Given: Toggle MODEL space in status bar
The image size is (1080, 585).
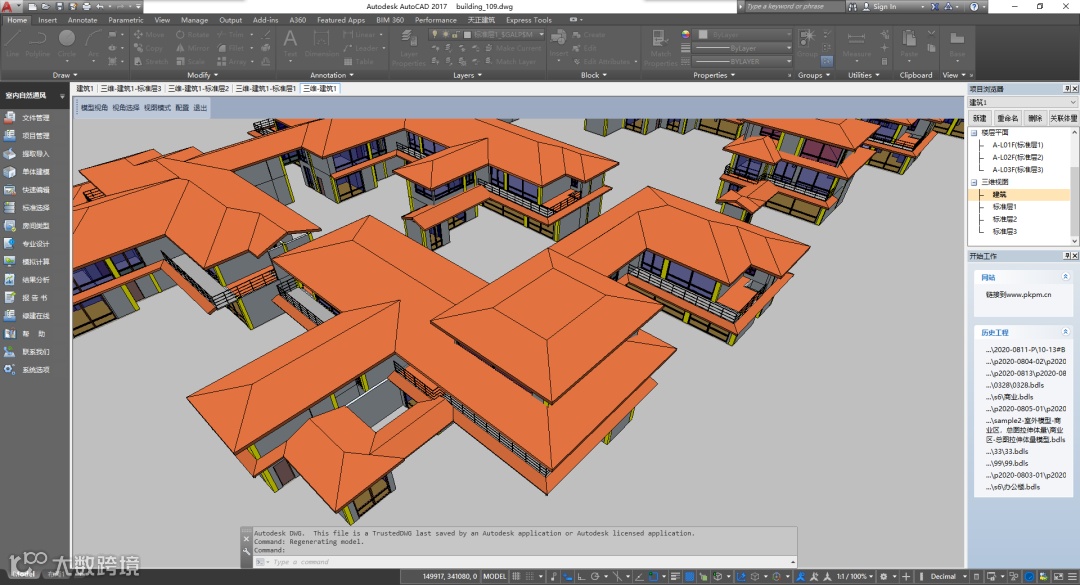Looking at the screenshot, I should click(495, 576).
